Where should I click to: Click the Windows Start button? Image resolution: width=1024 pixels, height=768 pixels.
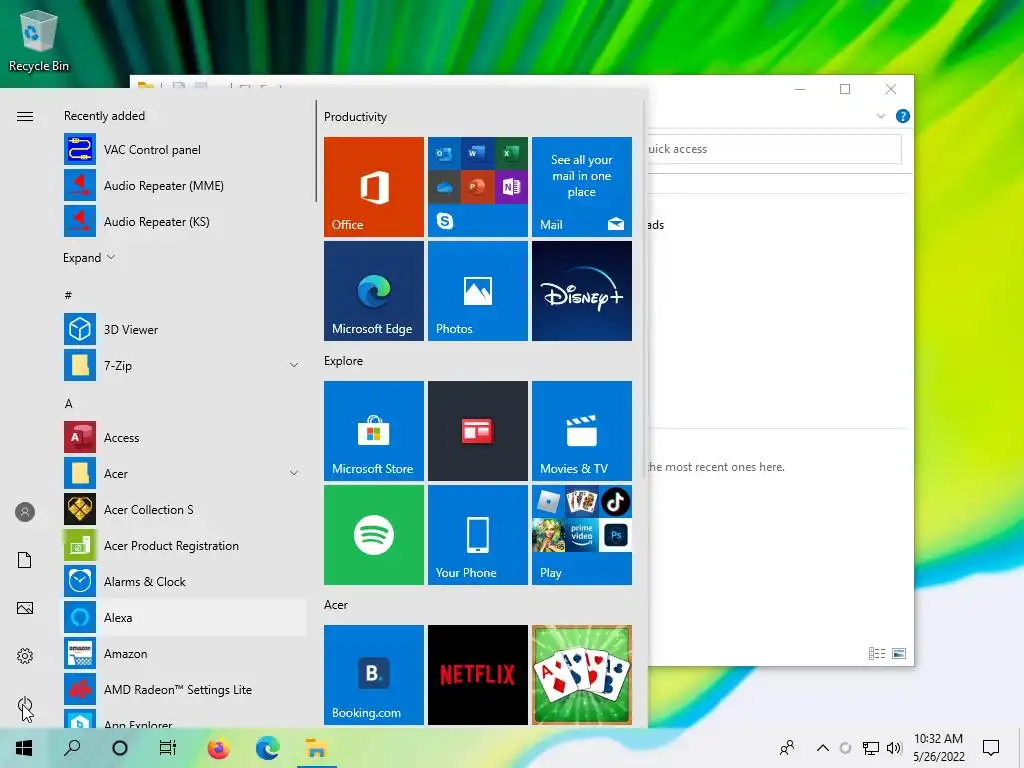click(x=24, y=748)
